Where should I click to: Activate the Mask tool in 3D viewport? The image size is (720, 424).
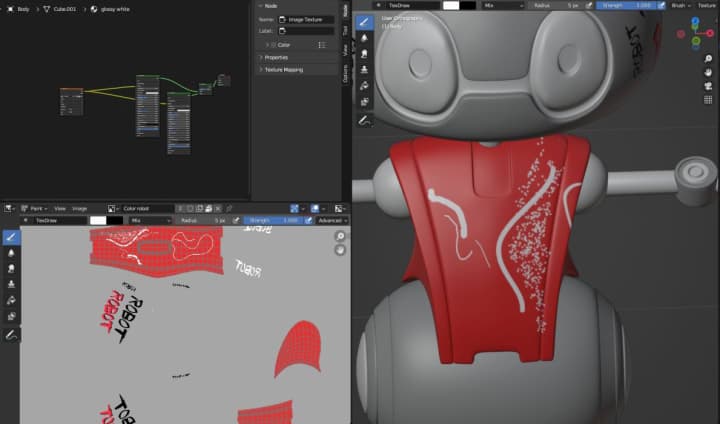click(x=365, y=101)
